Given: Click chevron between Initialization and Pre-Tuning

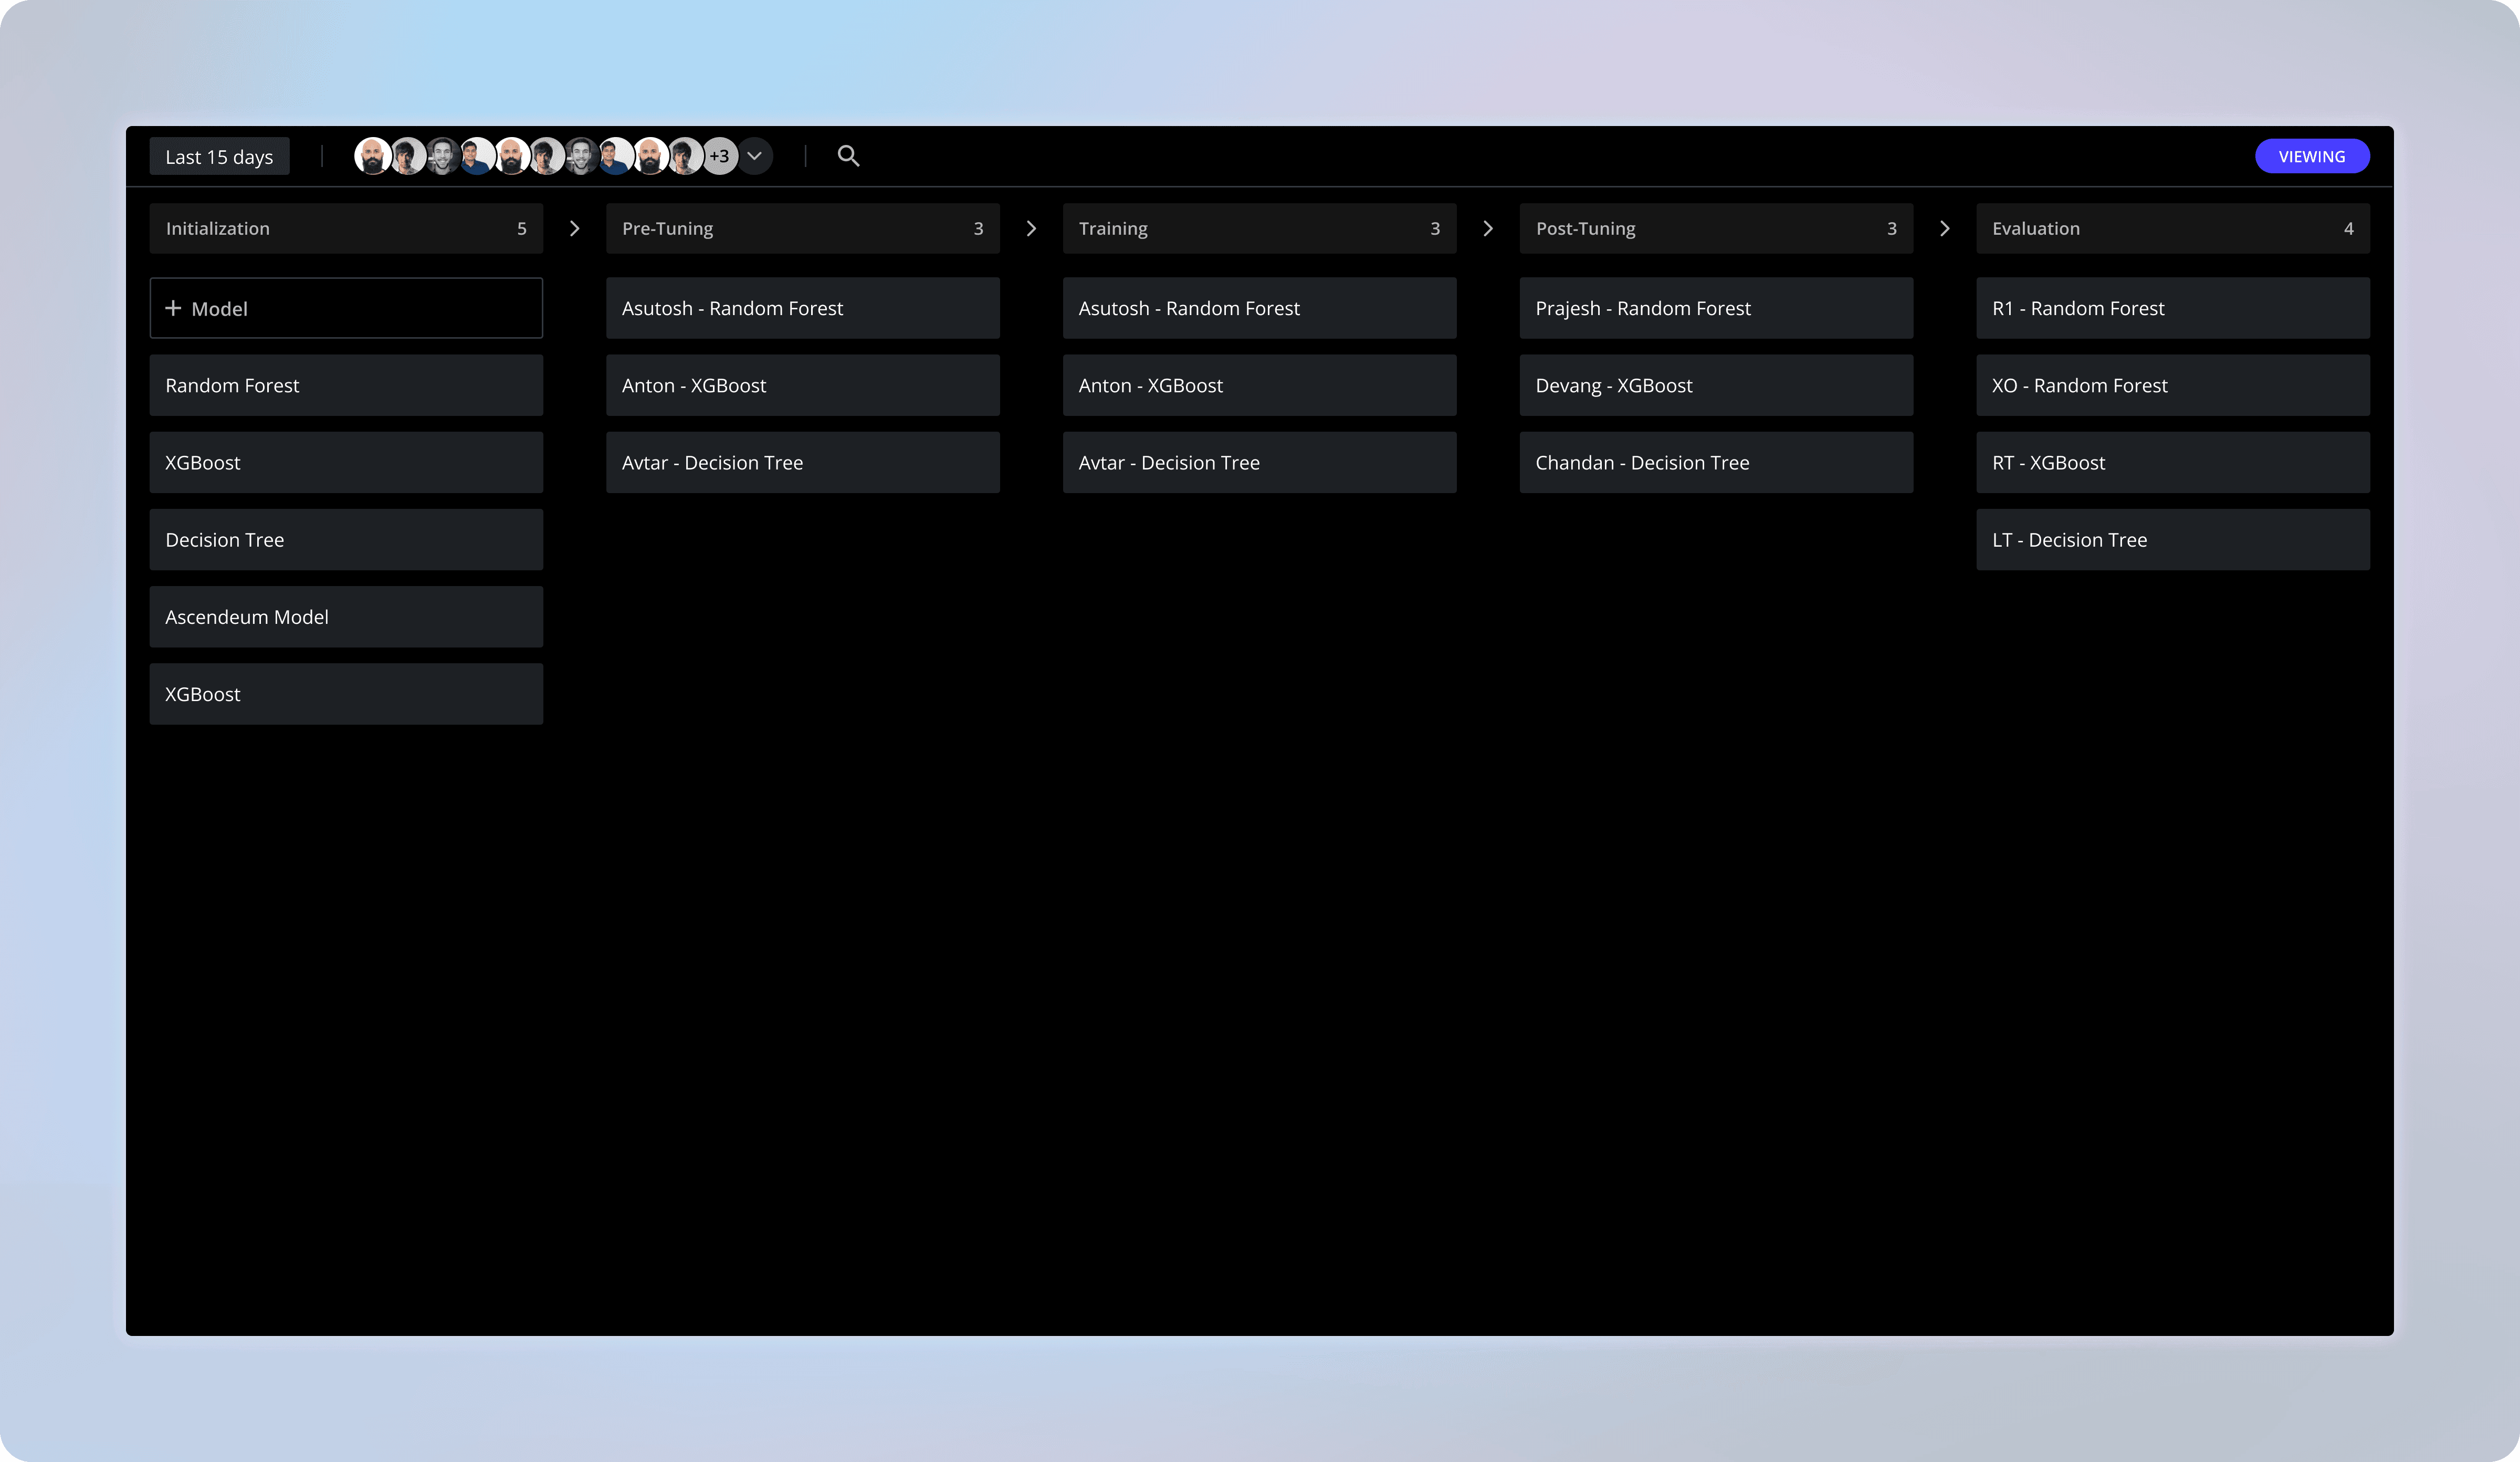Looking at the screenshot, I should [x=574, y=229].
